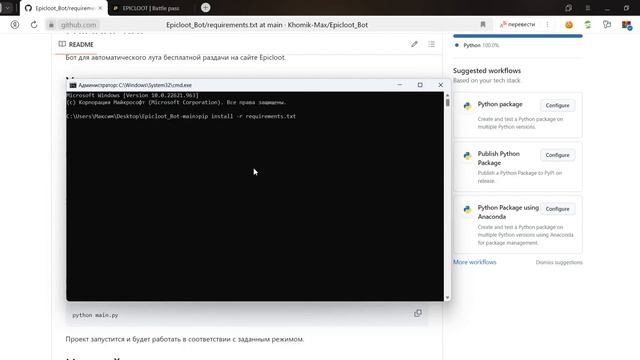
Task: Expand the tab list dropdown arrow
Action: 7,8
